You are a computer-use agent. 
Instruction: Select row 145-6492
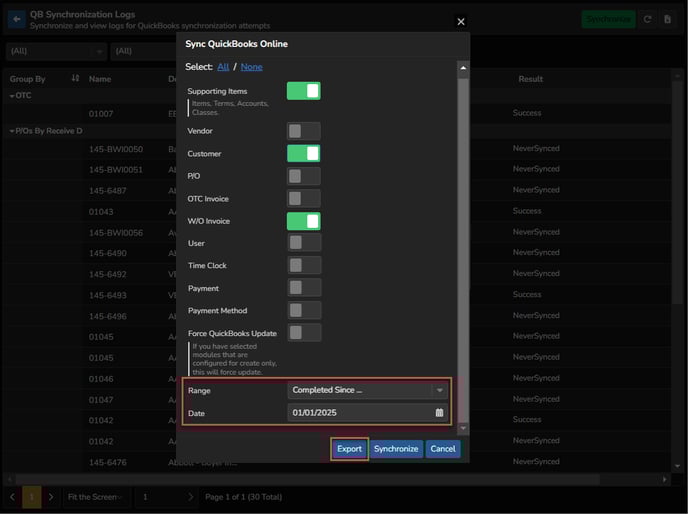click(108, 274)
